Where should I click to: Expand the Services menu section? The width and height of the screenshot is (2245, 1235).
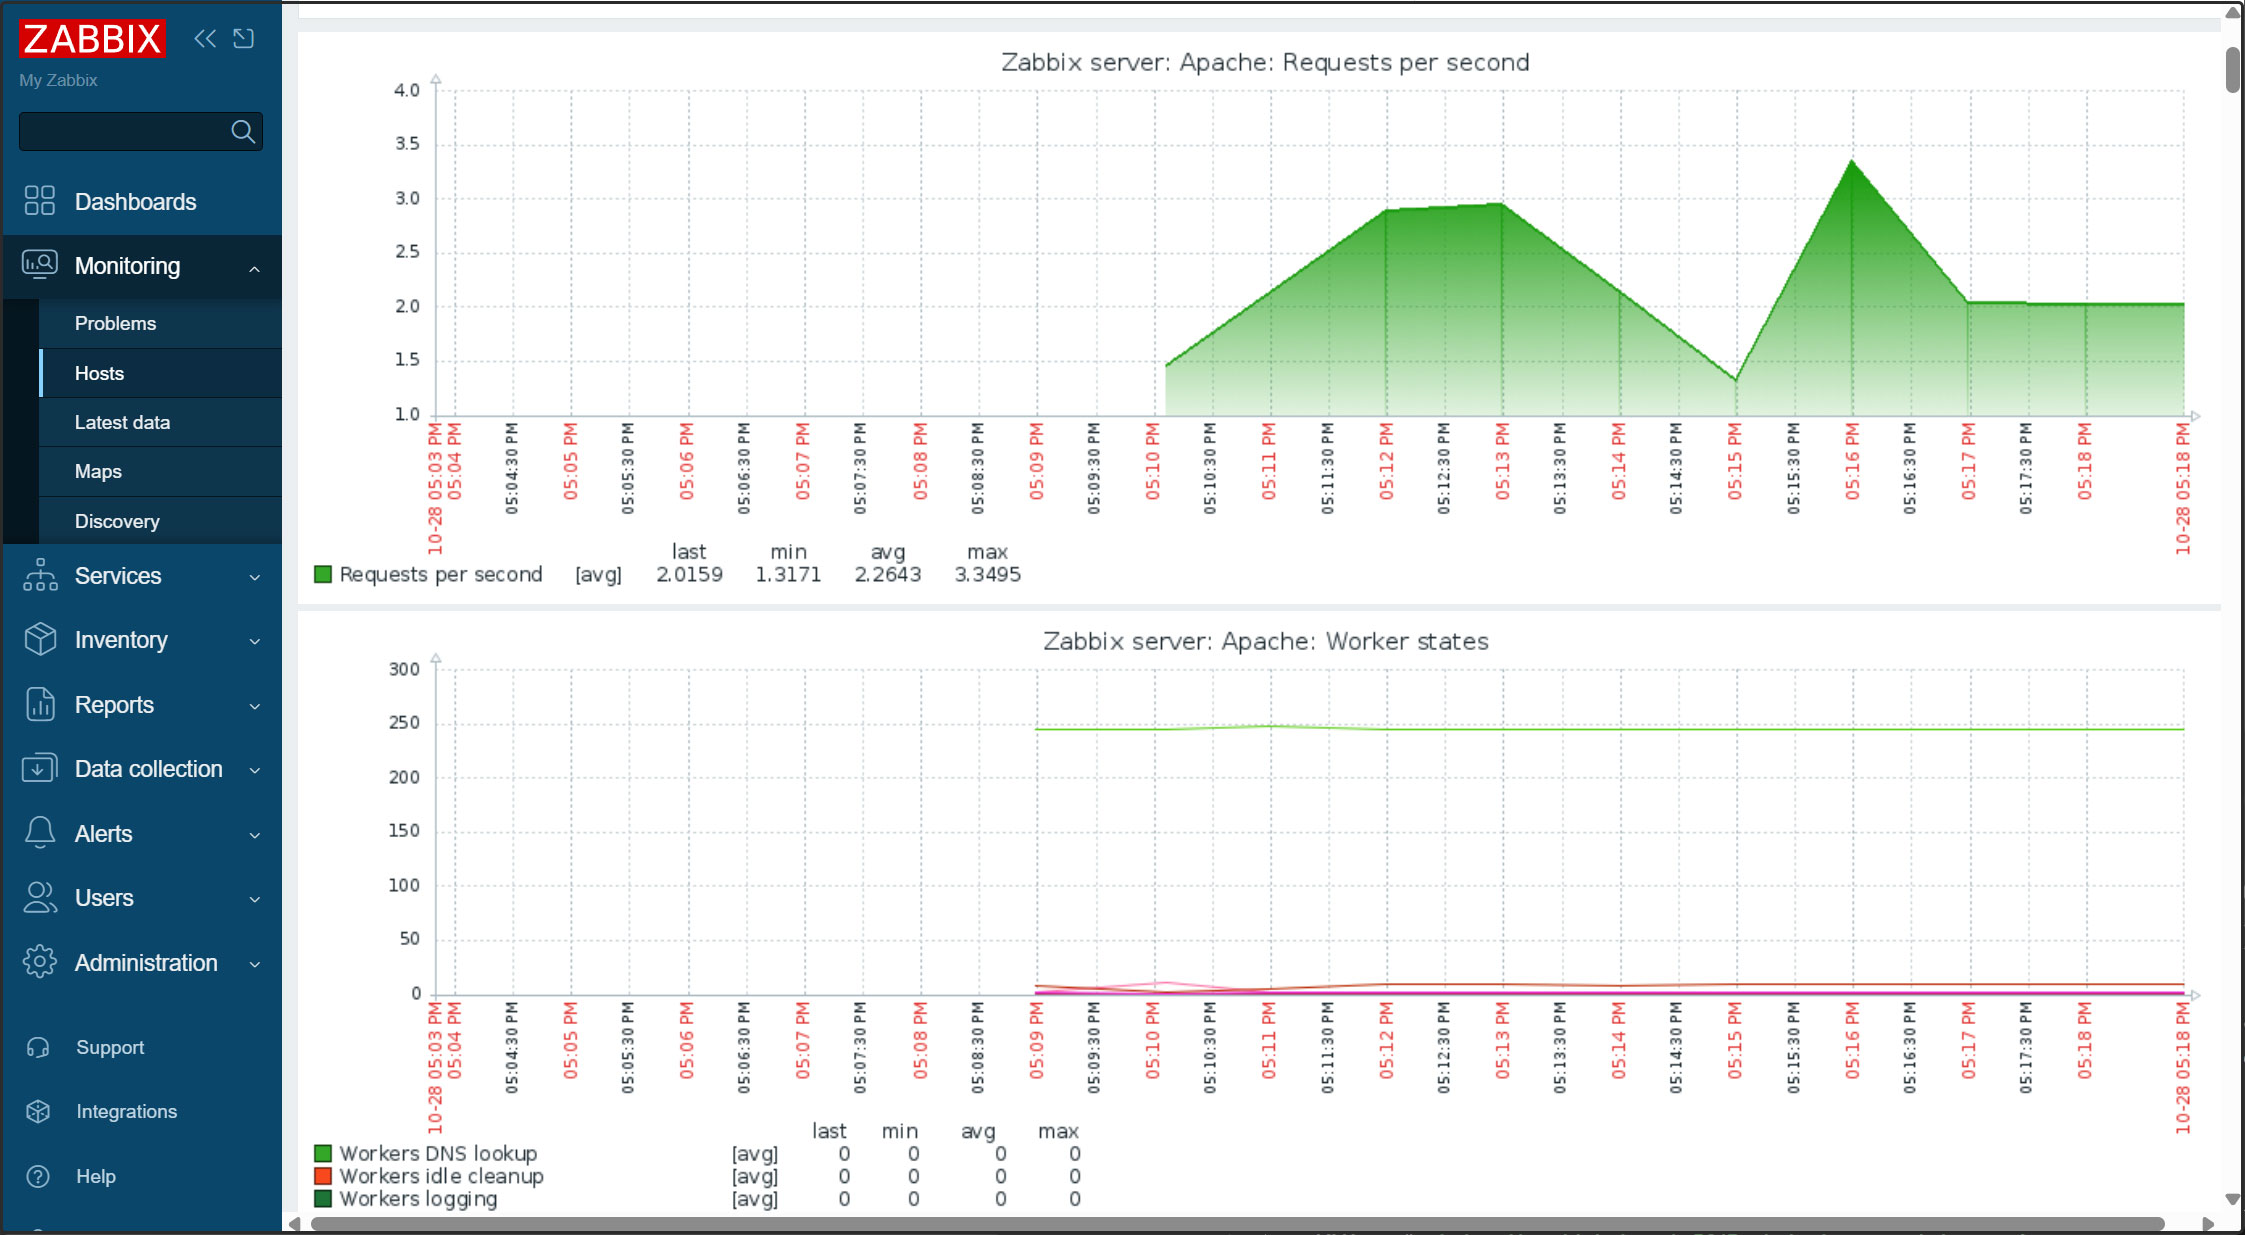coord(255,577)
